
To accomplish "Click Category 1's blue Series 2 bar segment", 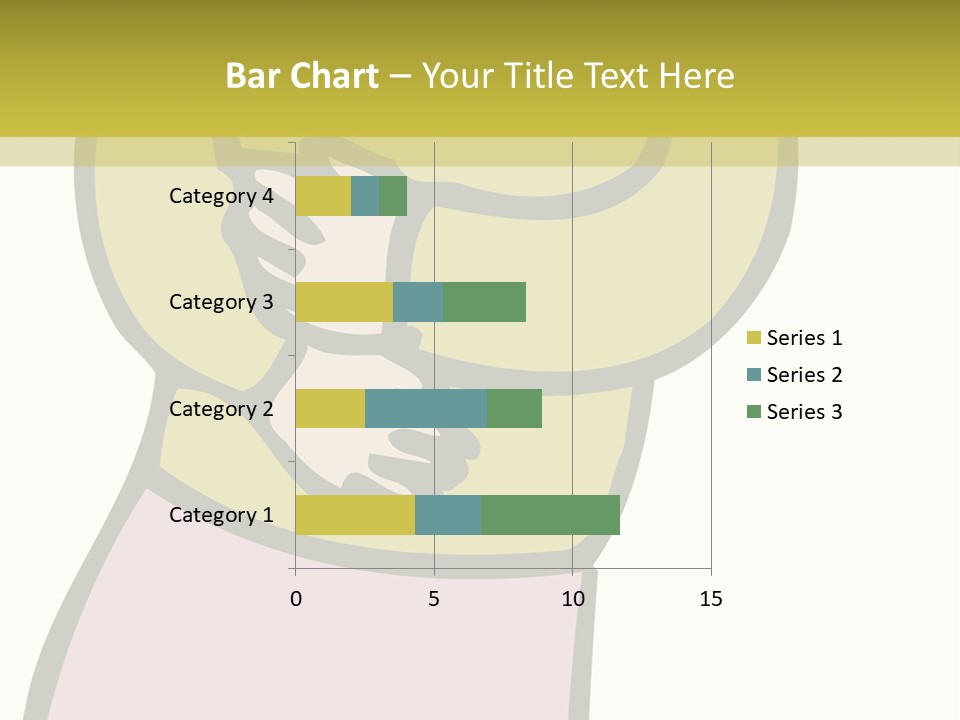I will point(448,515).
